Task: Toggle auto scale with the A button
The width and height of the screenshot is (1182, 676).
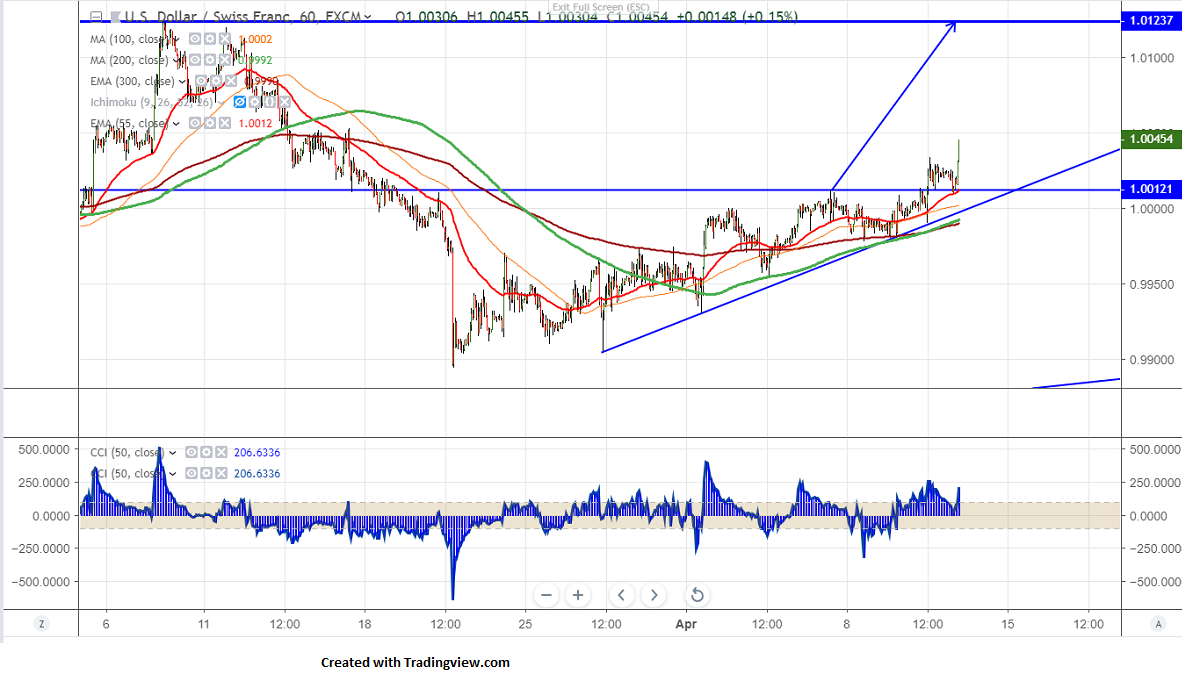Action: [x=1159, y=624]
